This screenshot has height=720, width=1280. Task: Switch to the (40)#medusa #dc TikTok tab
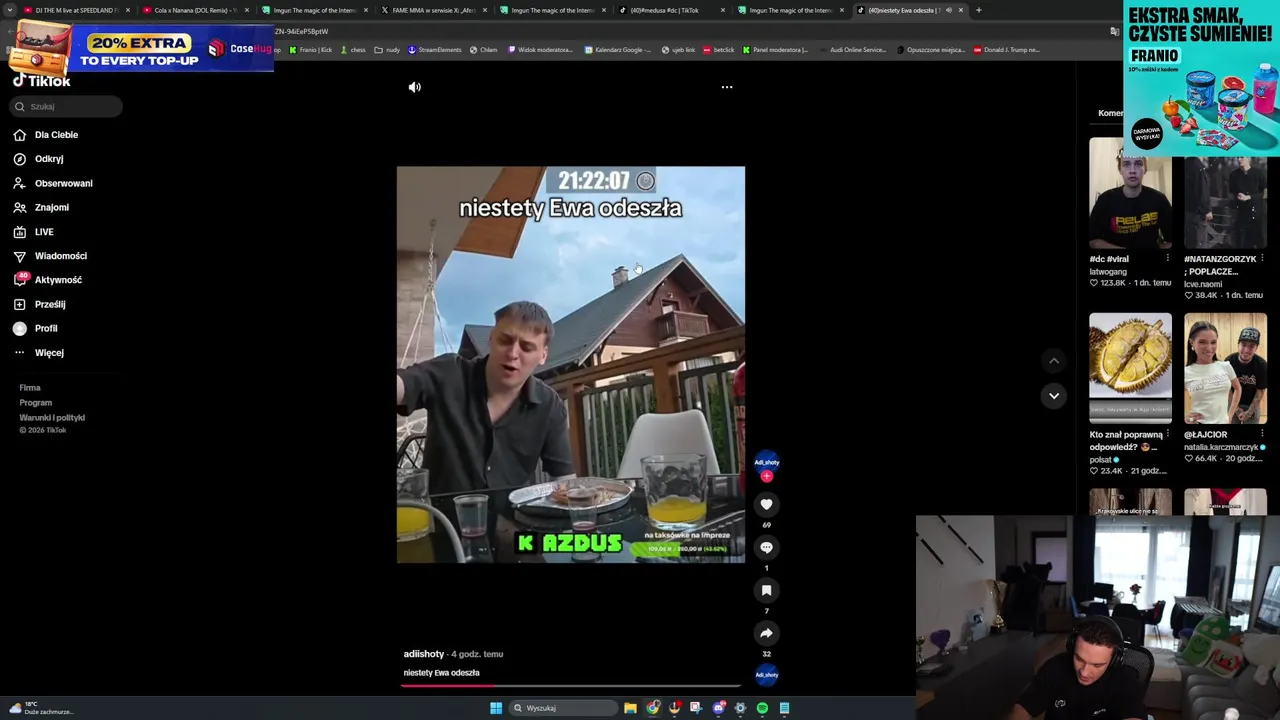coord(672,10)
